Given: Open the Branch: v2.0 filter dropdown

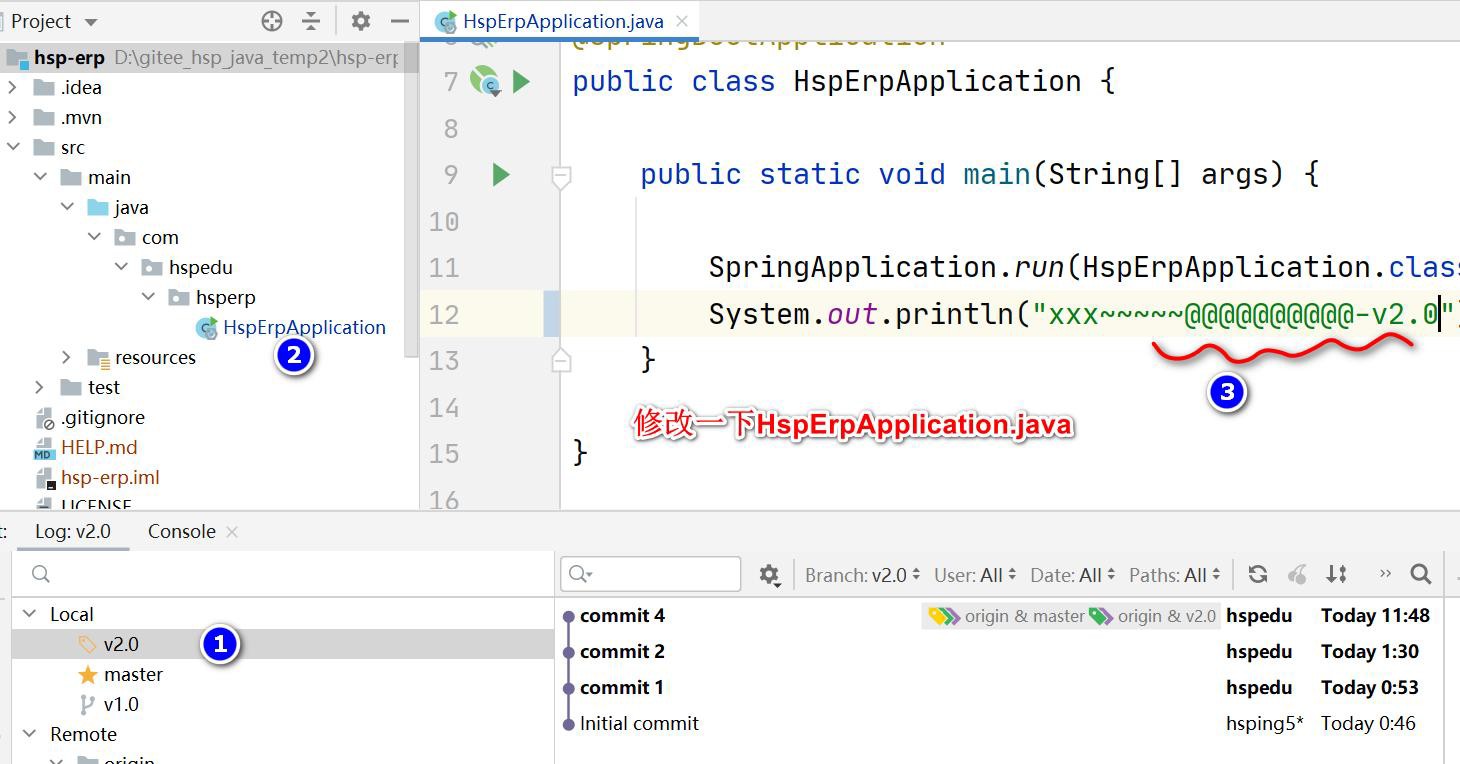Looking at the screenshot, I should [862, 575].
